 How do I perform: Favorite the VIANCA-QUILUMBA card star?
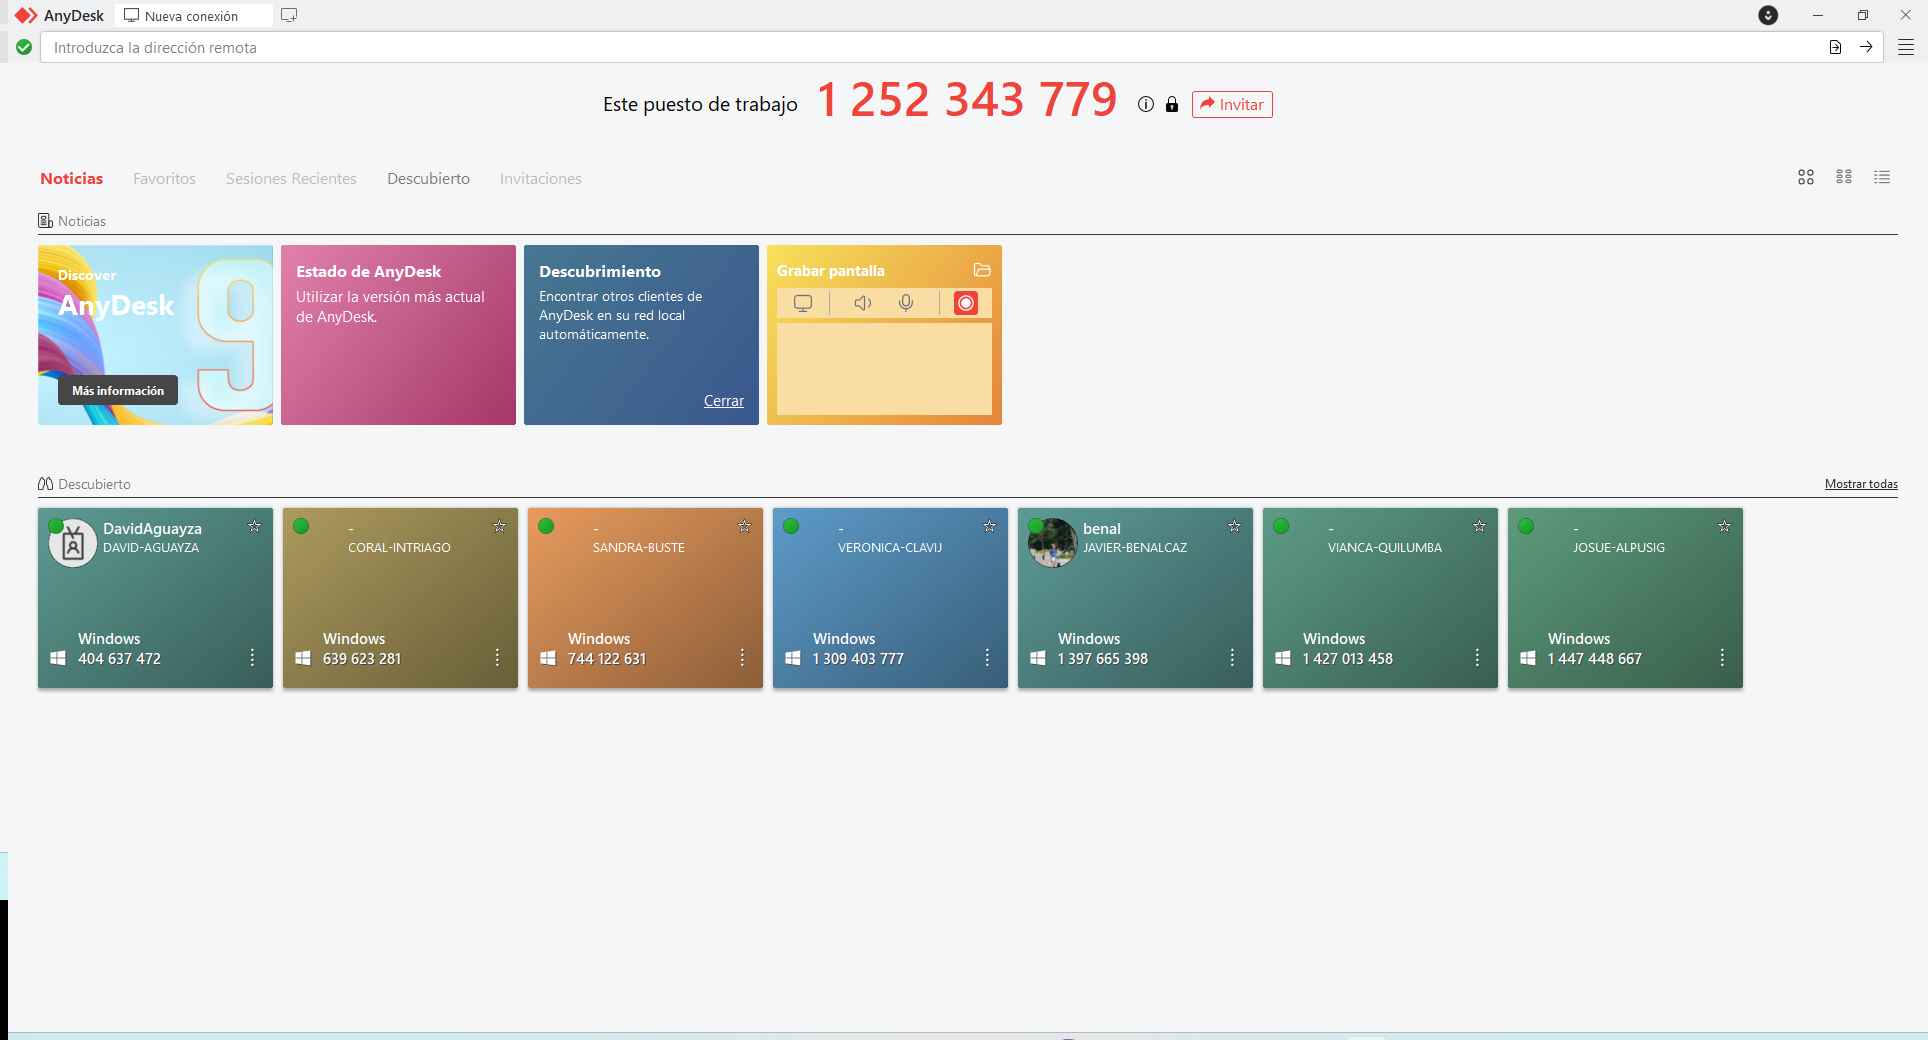coord(1479,526)
